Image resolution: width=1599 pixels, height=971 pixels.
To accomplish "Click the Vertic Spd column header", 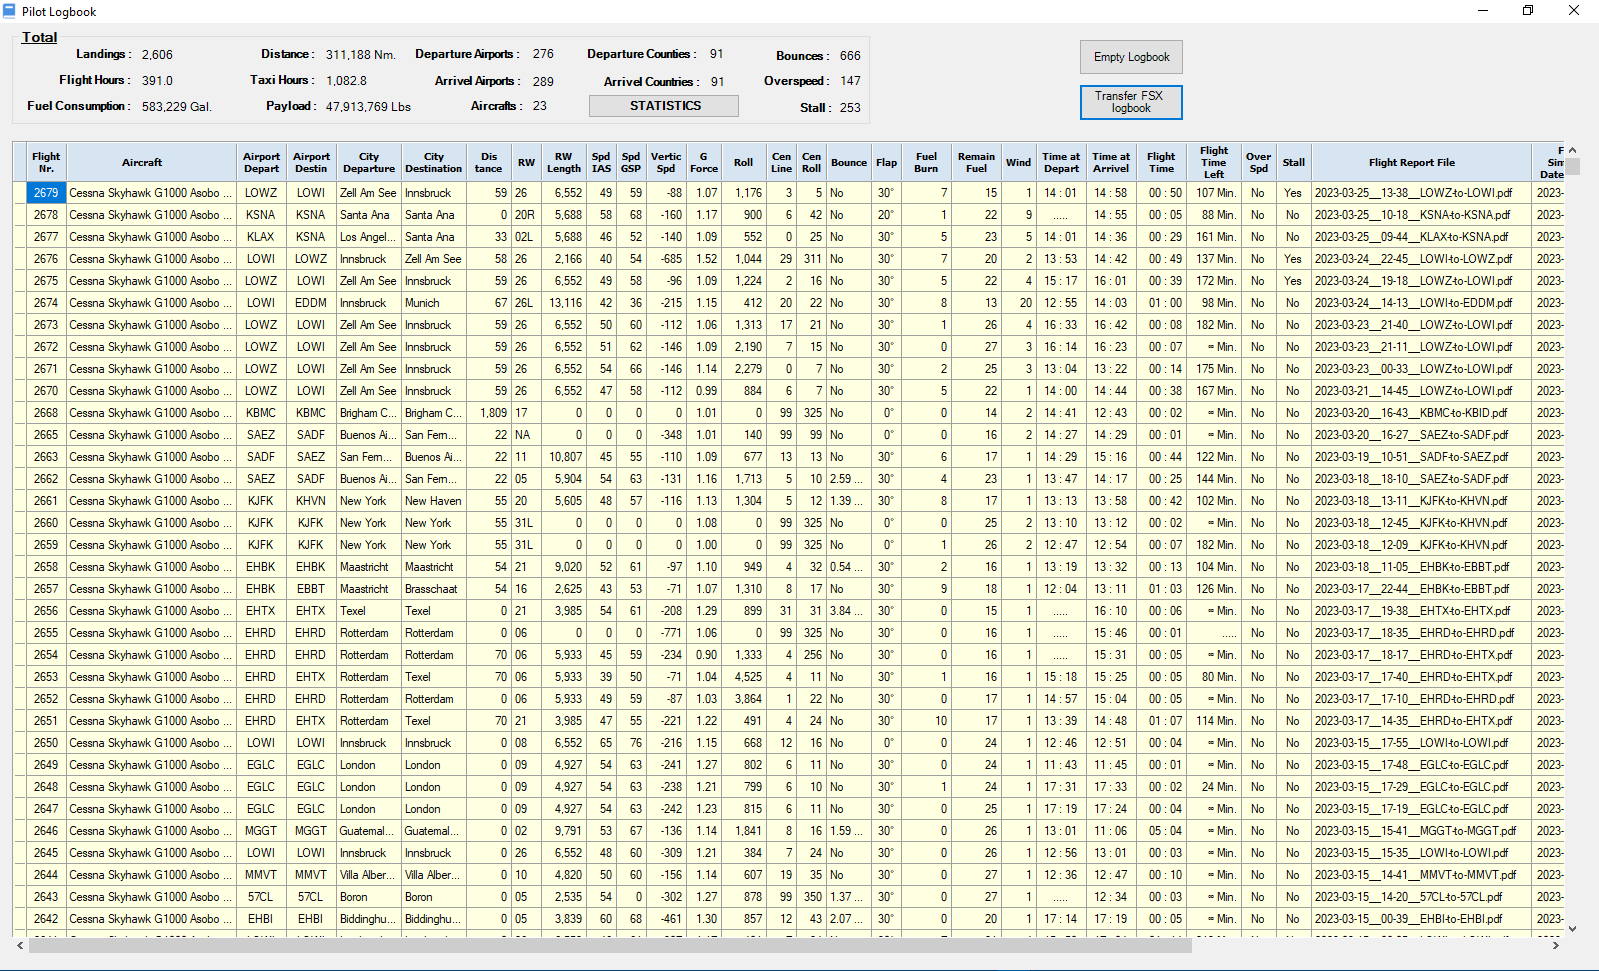I will 666,162.
